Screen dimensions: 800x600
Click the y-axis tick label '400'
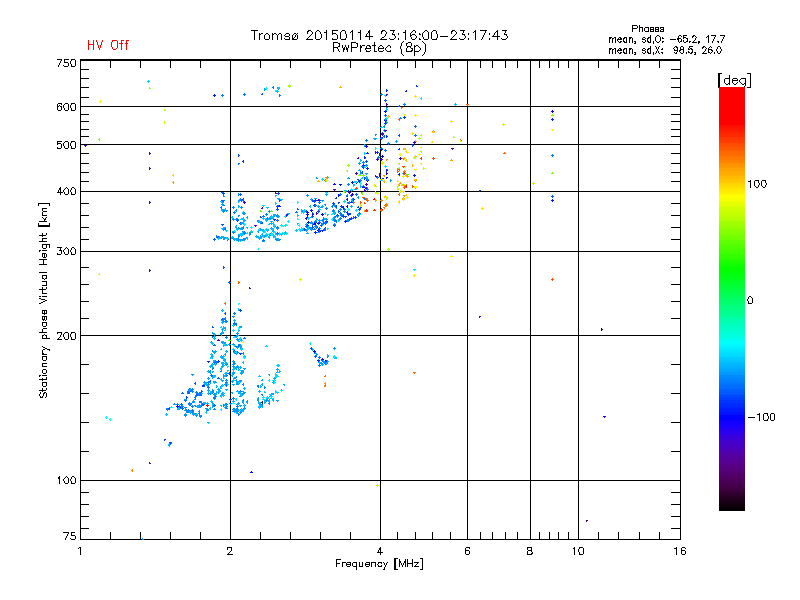66,192
